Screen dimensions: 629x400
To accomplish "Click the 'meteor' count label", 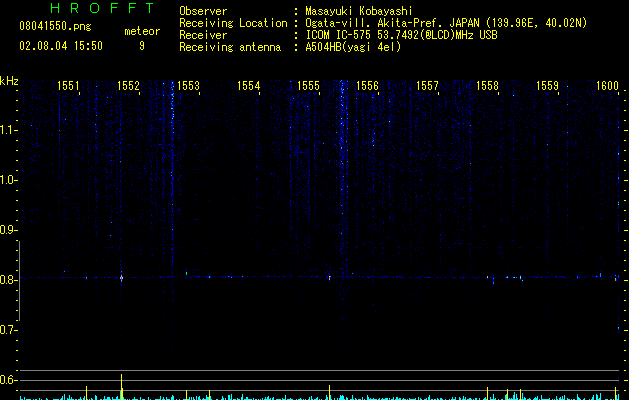I will [142, 31].
